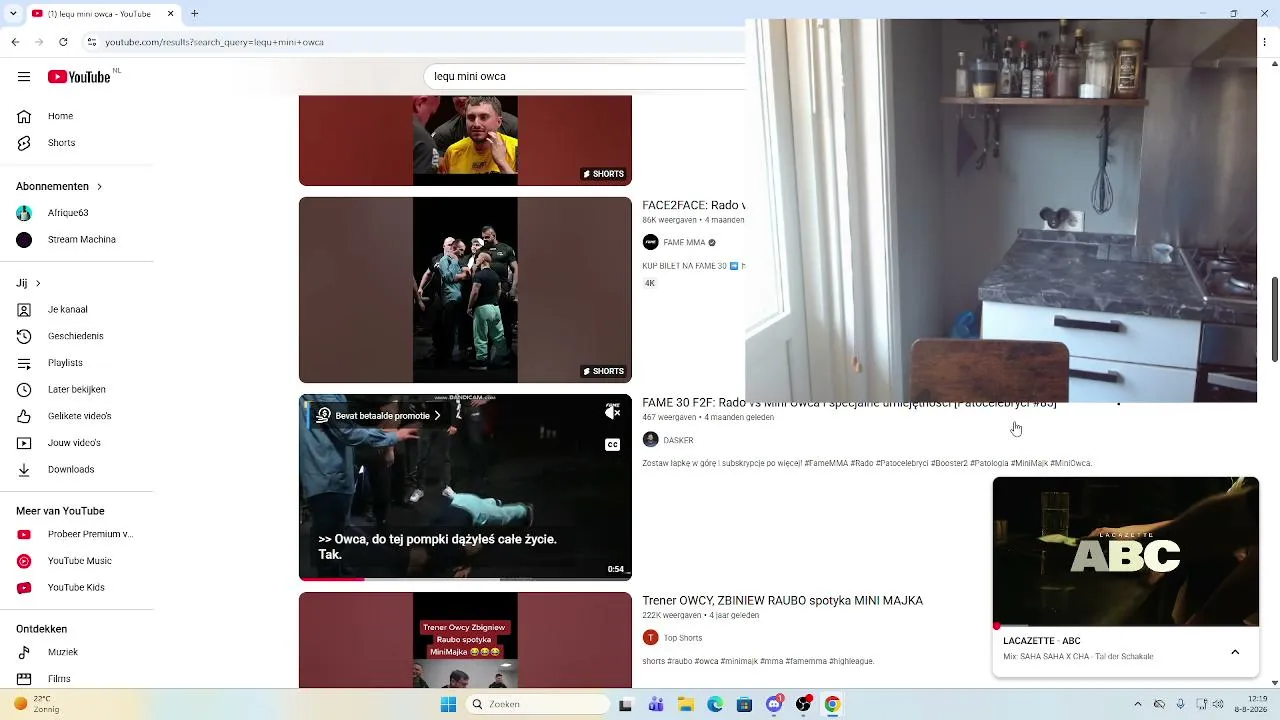Open the FACE2FACE Shorts thumbnail
The image size is (1280, 720).
465,290
